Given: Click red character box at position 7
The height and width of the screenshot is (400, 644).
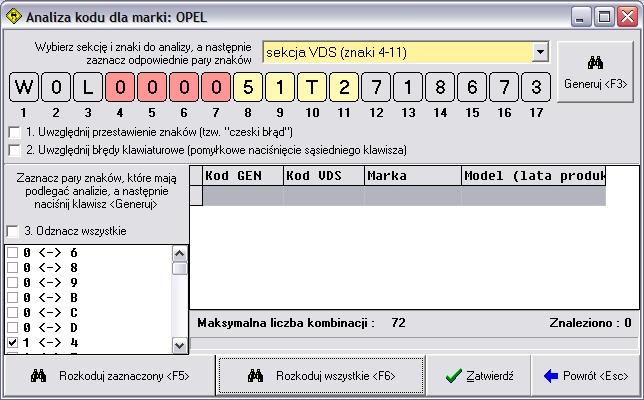Looking at the screenshot, I should pyautogui.click(x=216, y=87).
